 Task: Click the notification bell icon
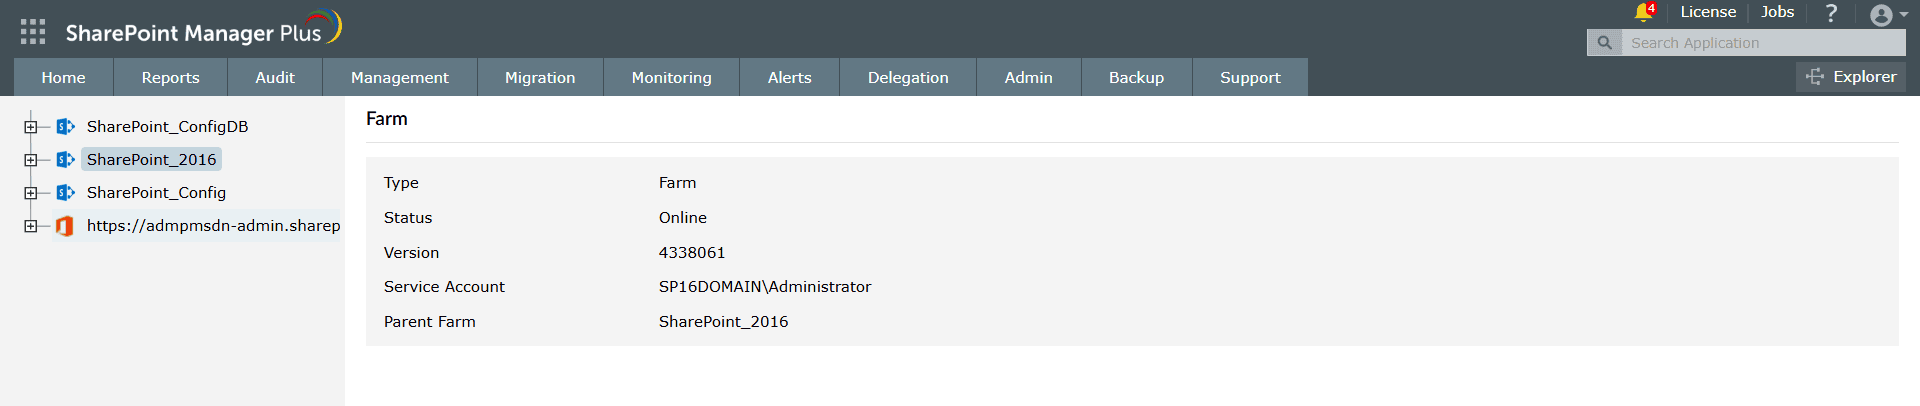click(x=1642, y=12)
